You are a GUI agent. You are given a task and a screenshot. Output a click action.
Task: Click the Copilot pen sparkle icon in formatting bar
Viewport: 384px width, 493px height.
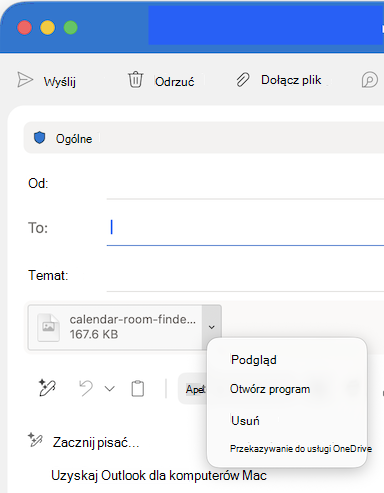(47, 388)
